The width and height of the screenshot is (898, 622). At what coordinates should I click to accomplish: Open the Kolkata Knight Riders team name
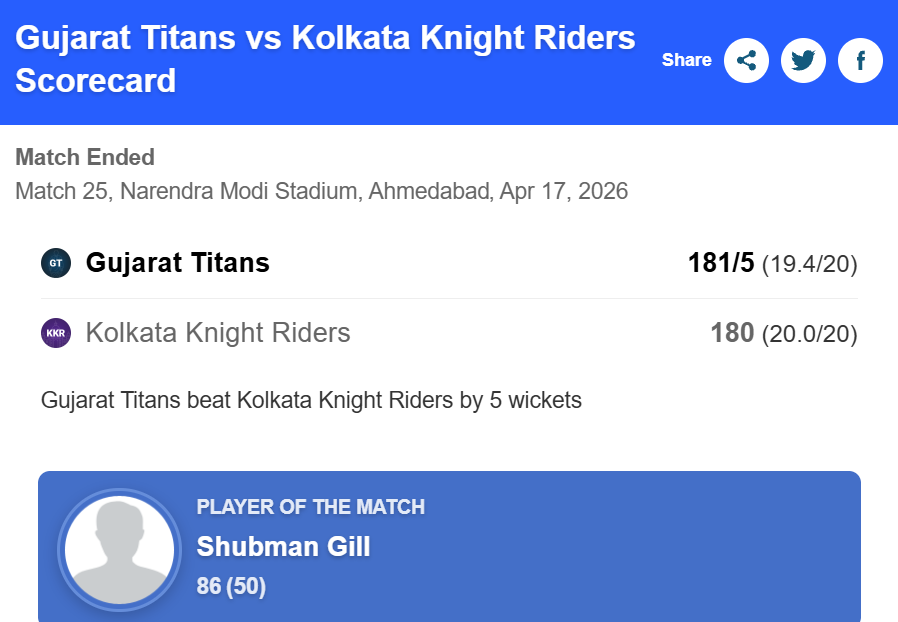(218, 332)
